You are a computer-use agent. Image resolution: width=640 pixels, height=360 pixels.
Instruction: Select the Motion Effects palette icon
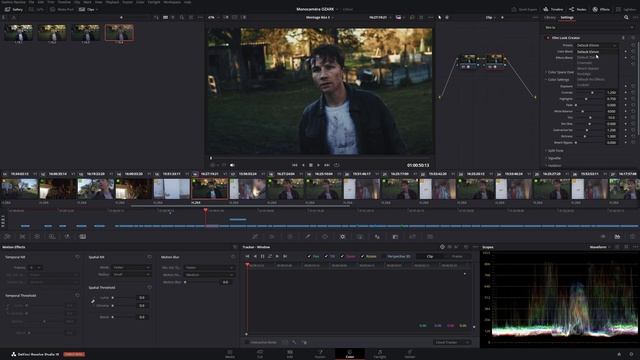pos(82,236)
